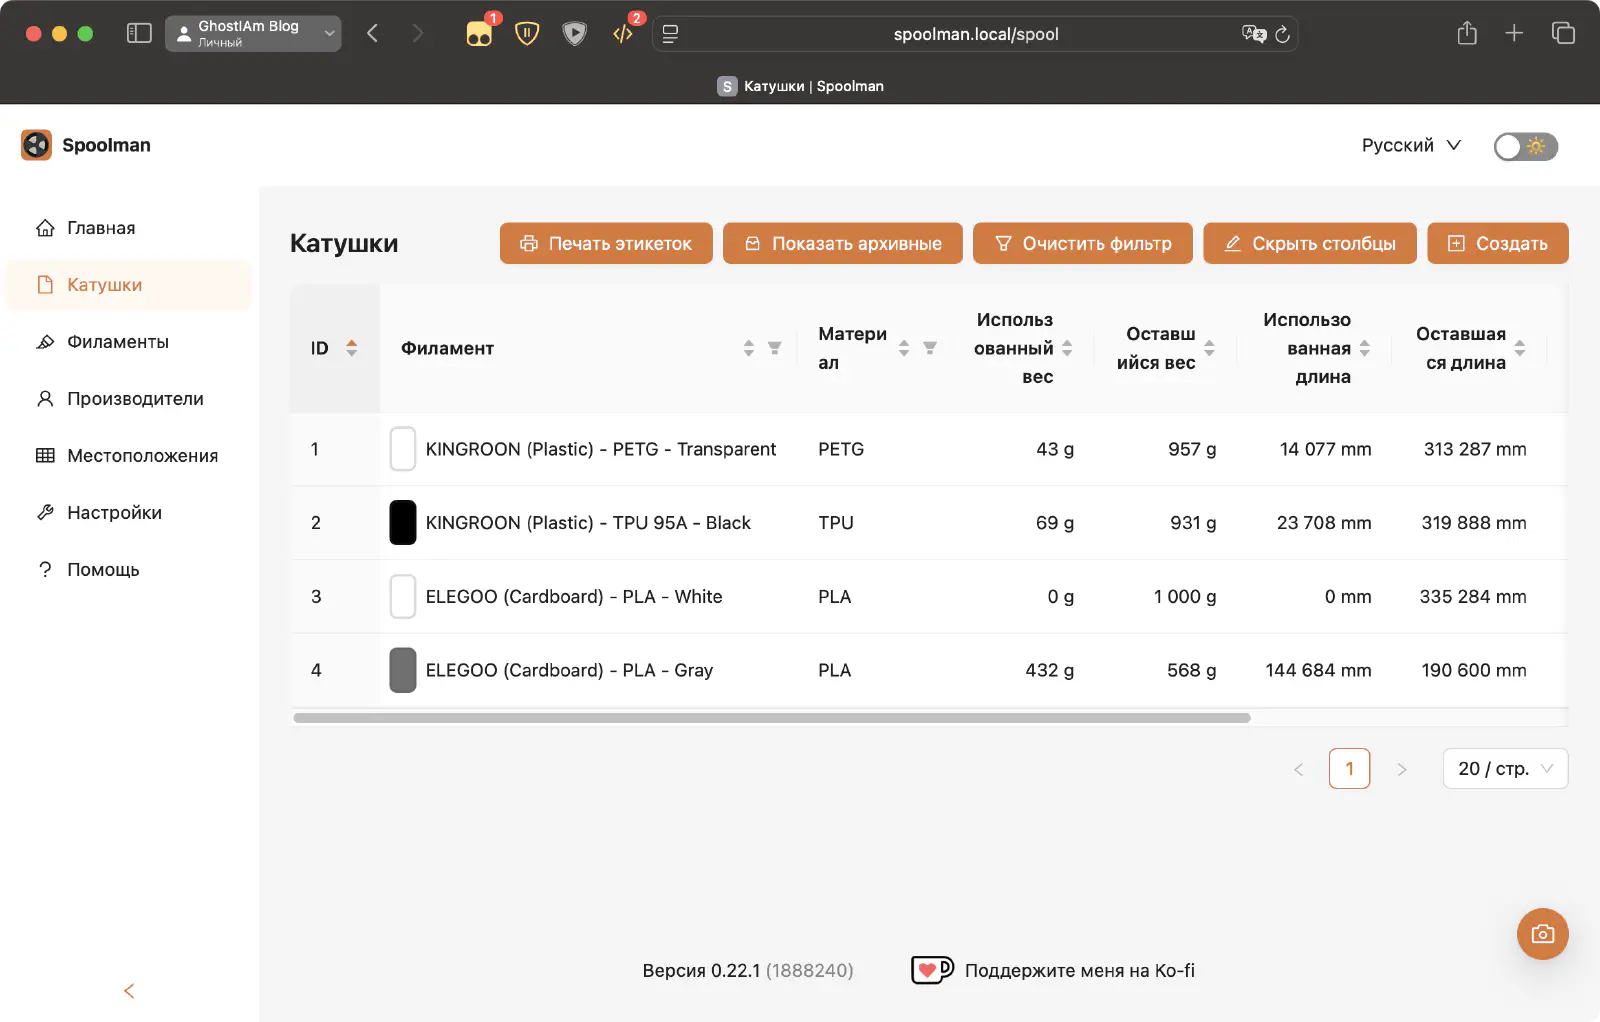Sort by Оставшийся вес column

click(x=1209, y=348)
